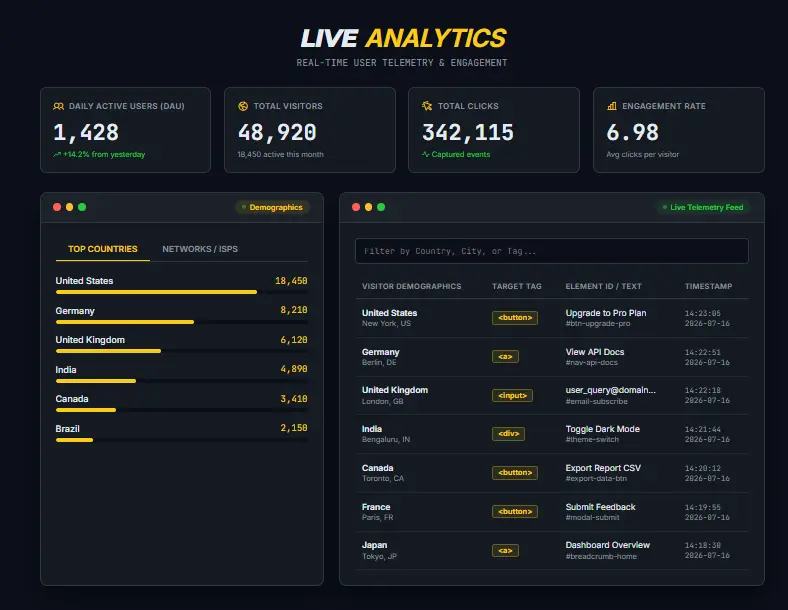Click 'New York, US' location text

tap(386, 324)
